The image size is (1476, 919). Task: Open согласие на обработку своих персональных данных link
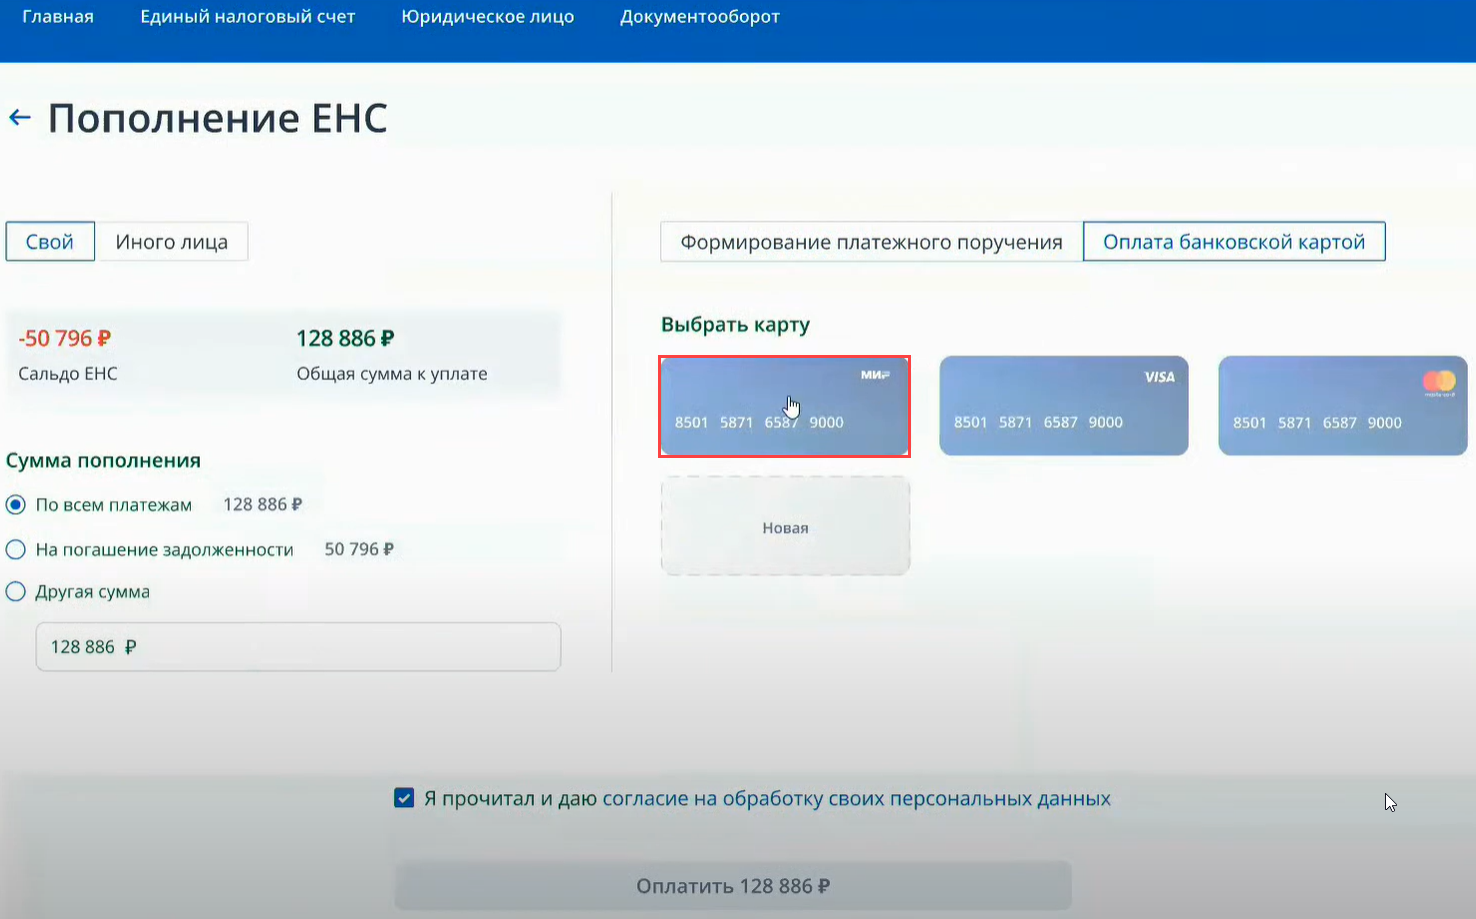point(856,799)
